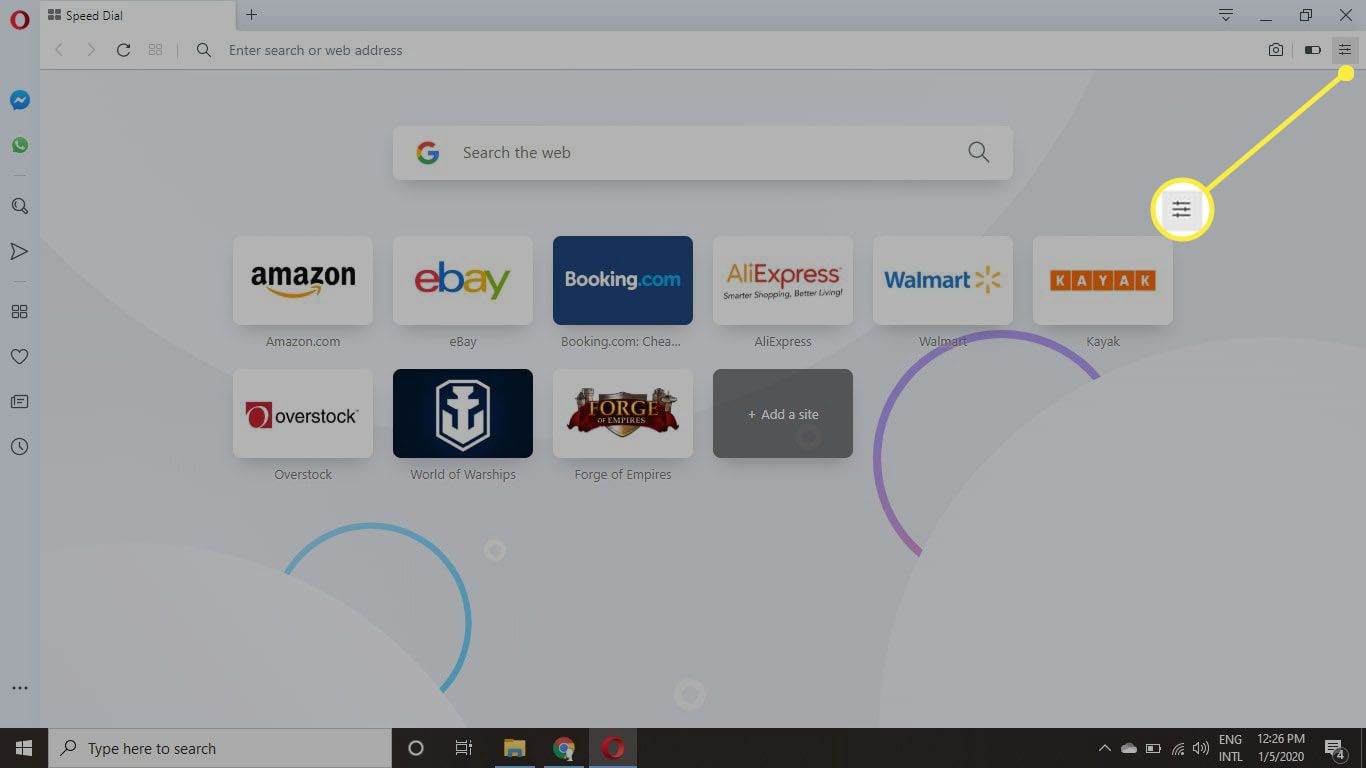Open Bookmarks heart icon in sidebar

click(x=19, y=357)
